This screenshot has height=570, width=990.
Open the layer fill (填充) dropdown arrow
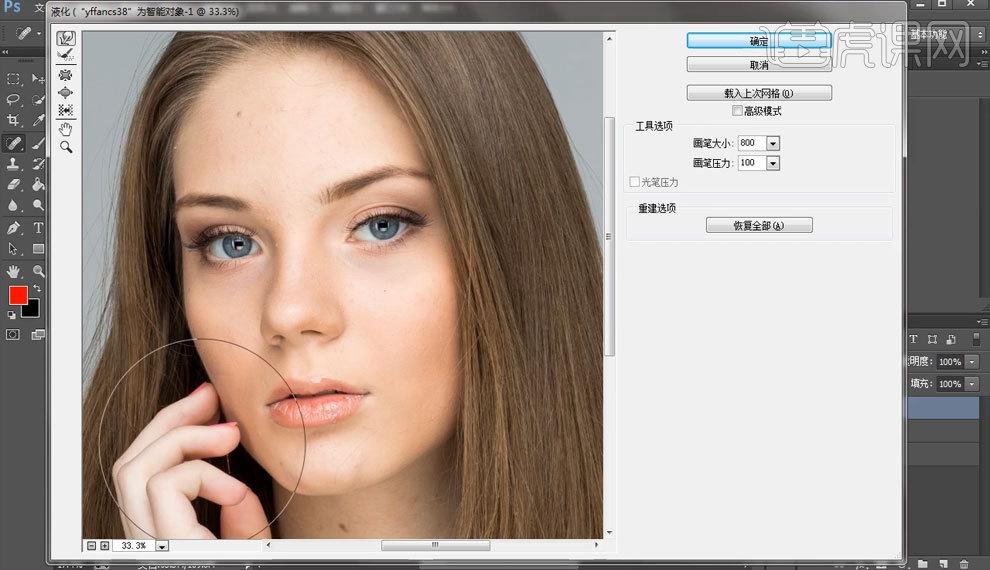[x=972, y=384]
